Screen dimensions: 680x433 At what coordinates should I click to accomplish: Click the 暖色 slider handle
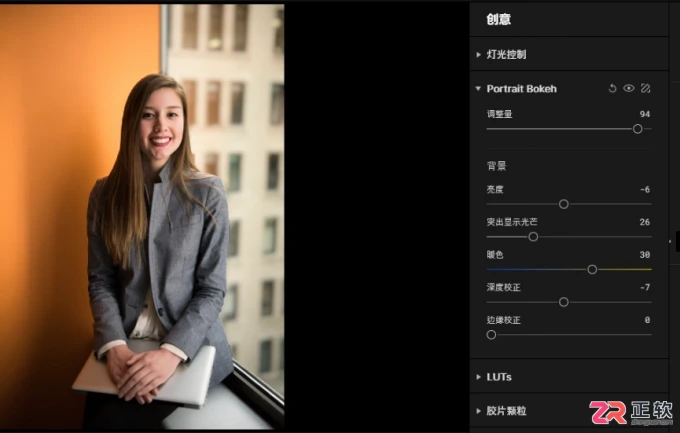coord(592,269)
